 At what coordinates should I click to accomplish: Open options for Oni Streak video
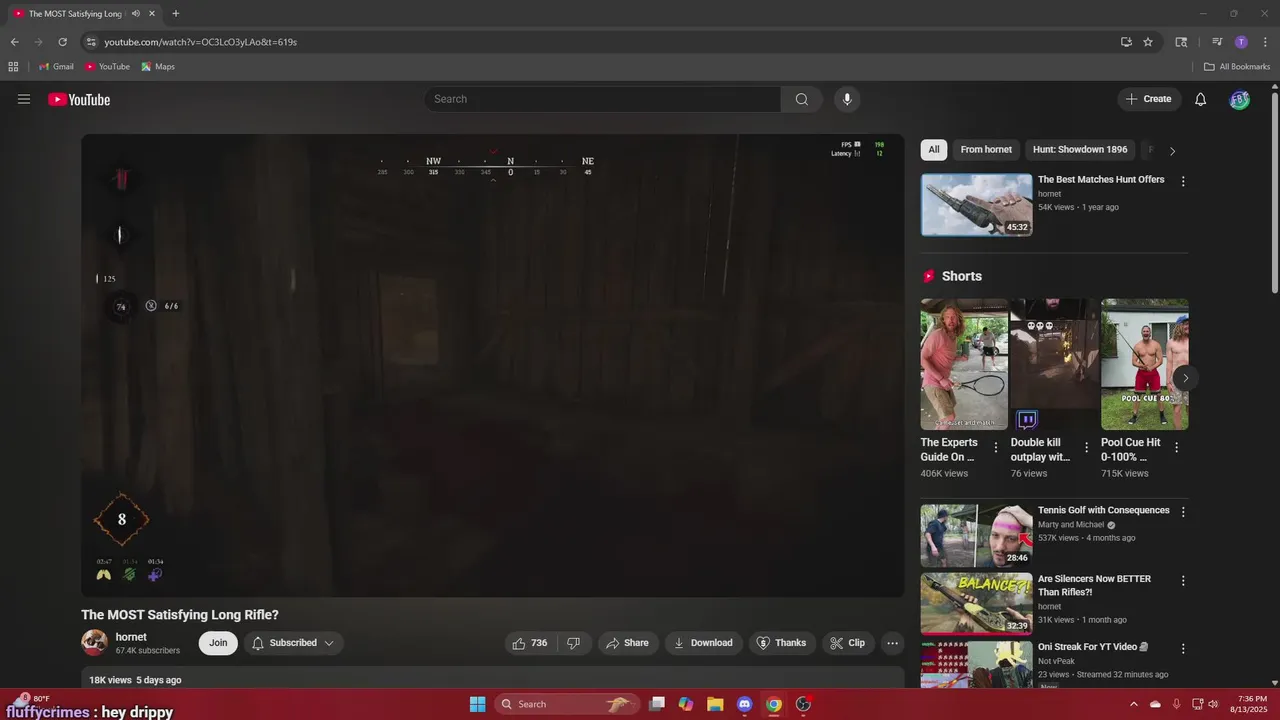[x=1183, y=649]
